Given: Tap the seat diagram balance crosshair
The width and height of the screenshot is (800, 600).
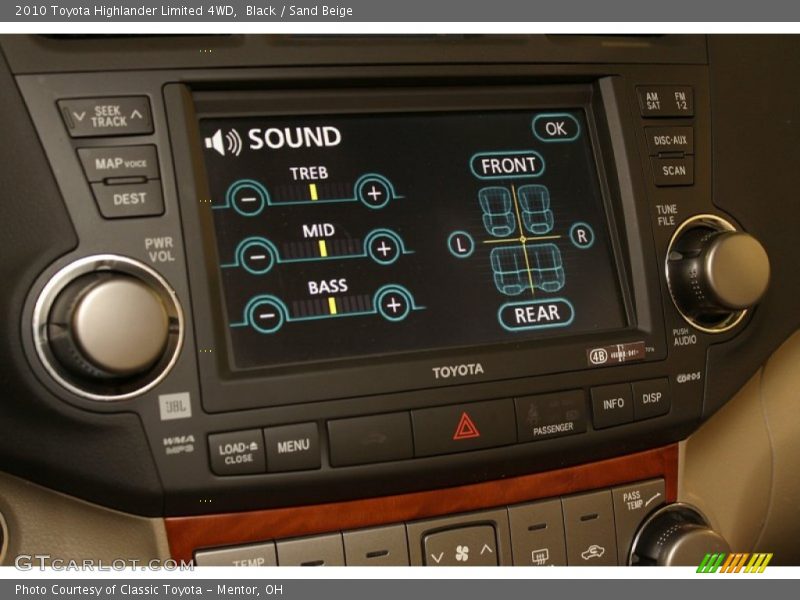Looking at the screenshot, I should click(x=522, y=239).
